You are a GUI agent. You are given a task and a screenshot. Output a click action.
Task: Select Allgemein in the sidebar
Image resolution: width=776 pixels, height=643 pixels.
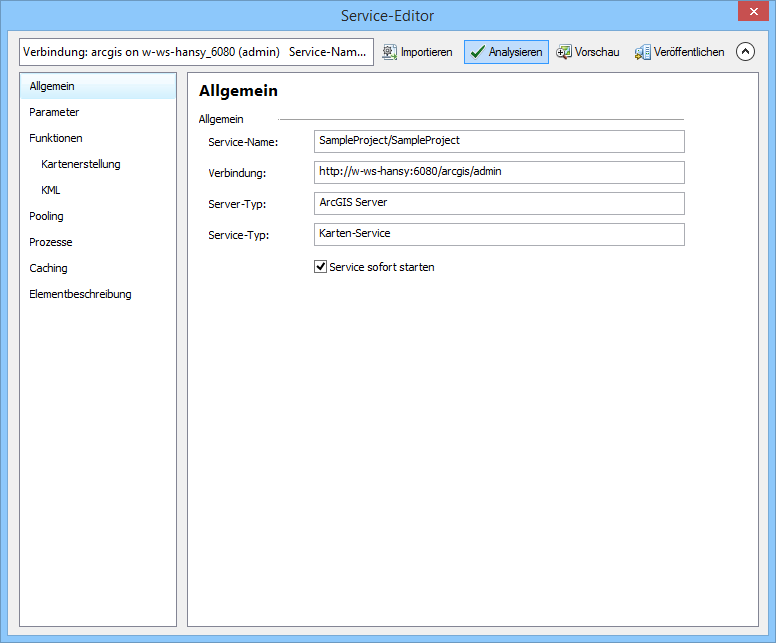point(52,86)
